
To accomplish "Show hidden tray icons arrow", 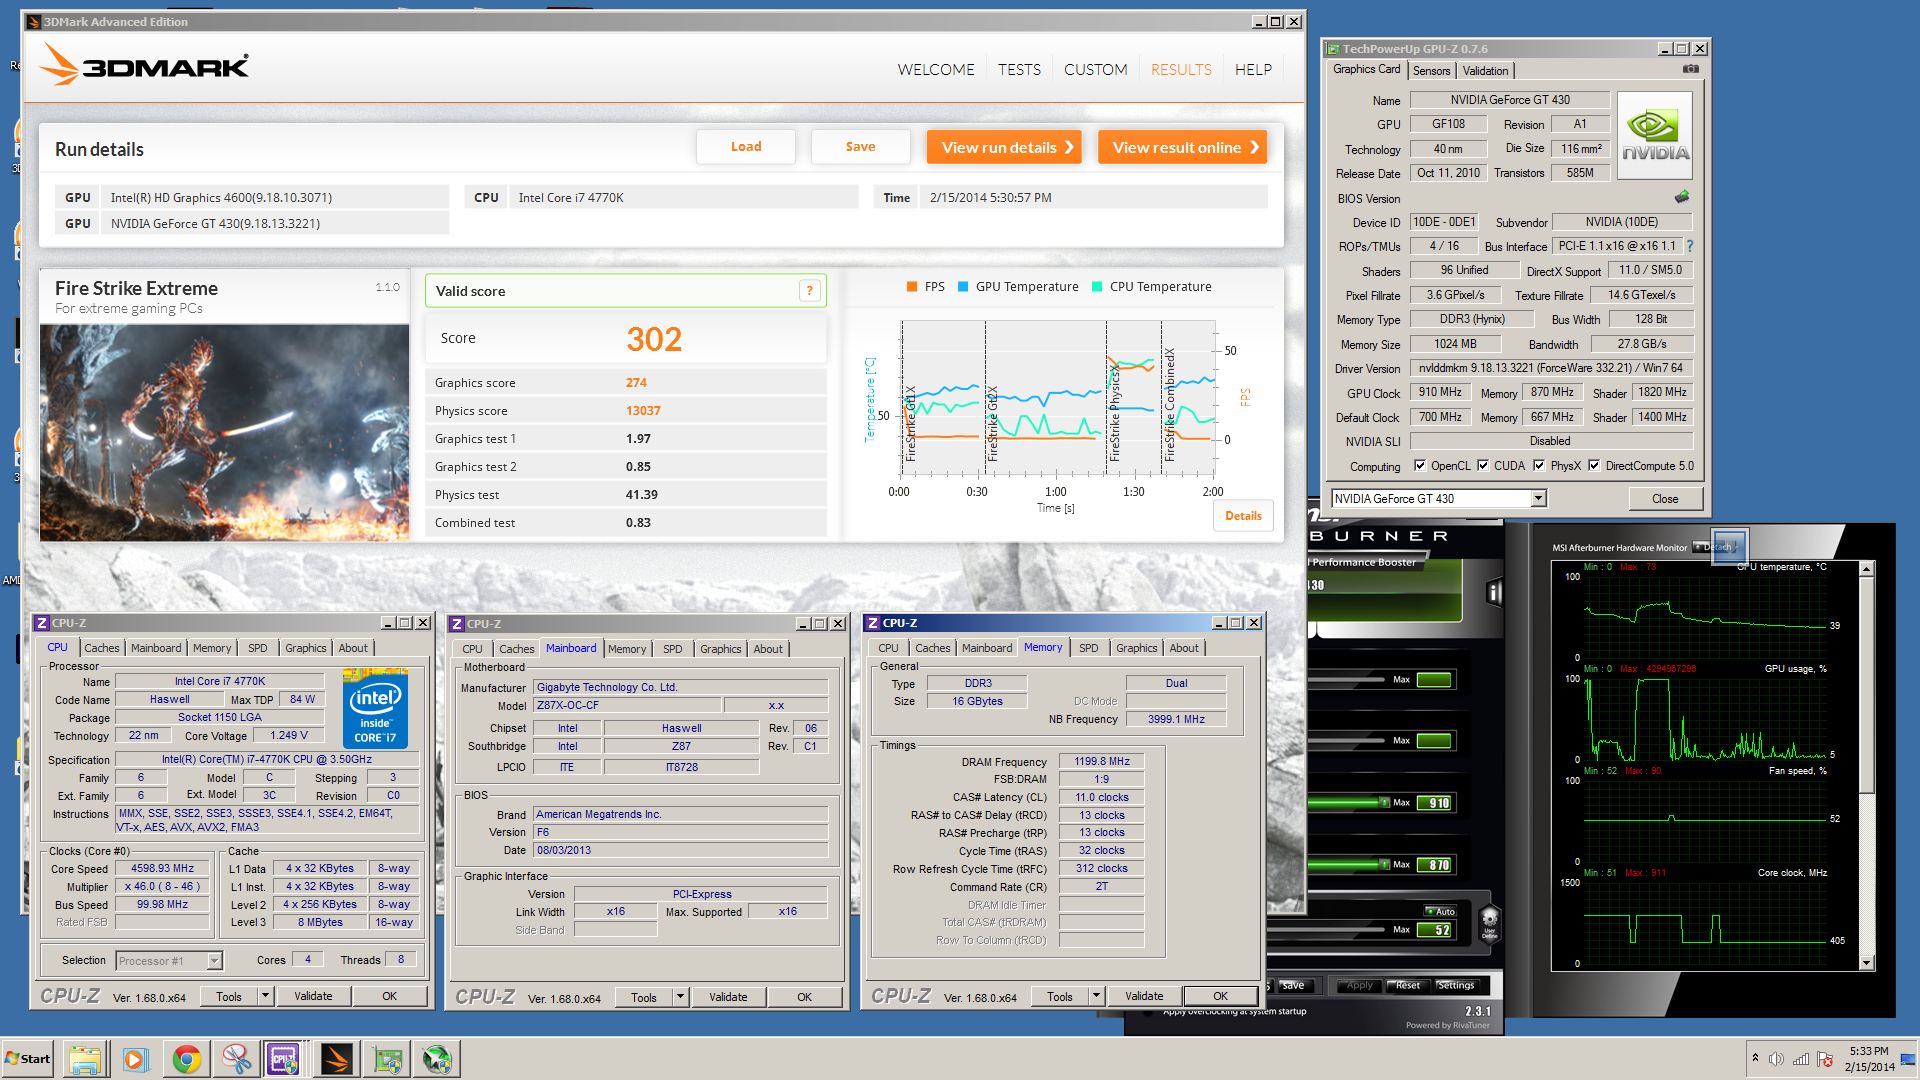I will click(x=1754, y=1058).
